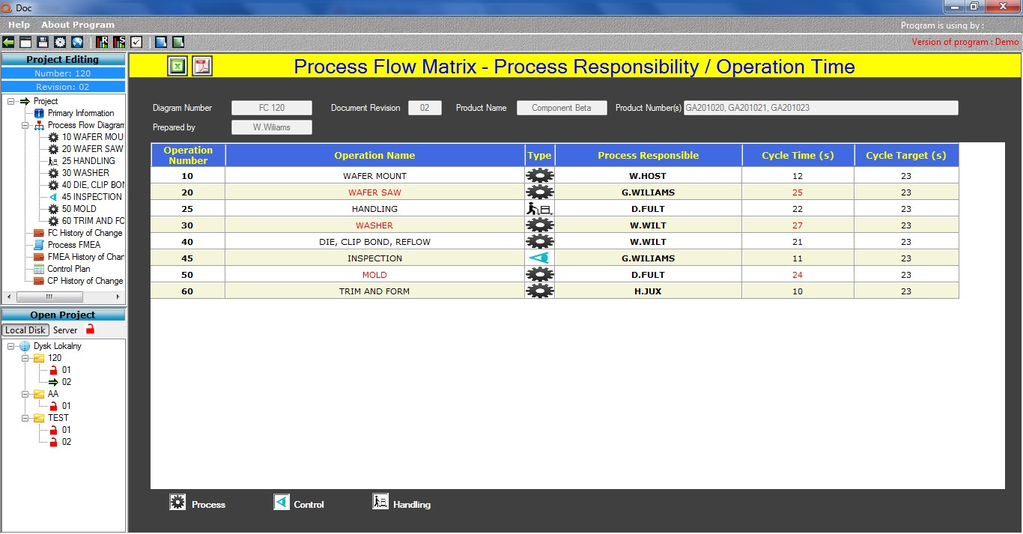
Task: Click the handling type icon in row 25
Action: tap(540, 209)
